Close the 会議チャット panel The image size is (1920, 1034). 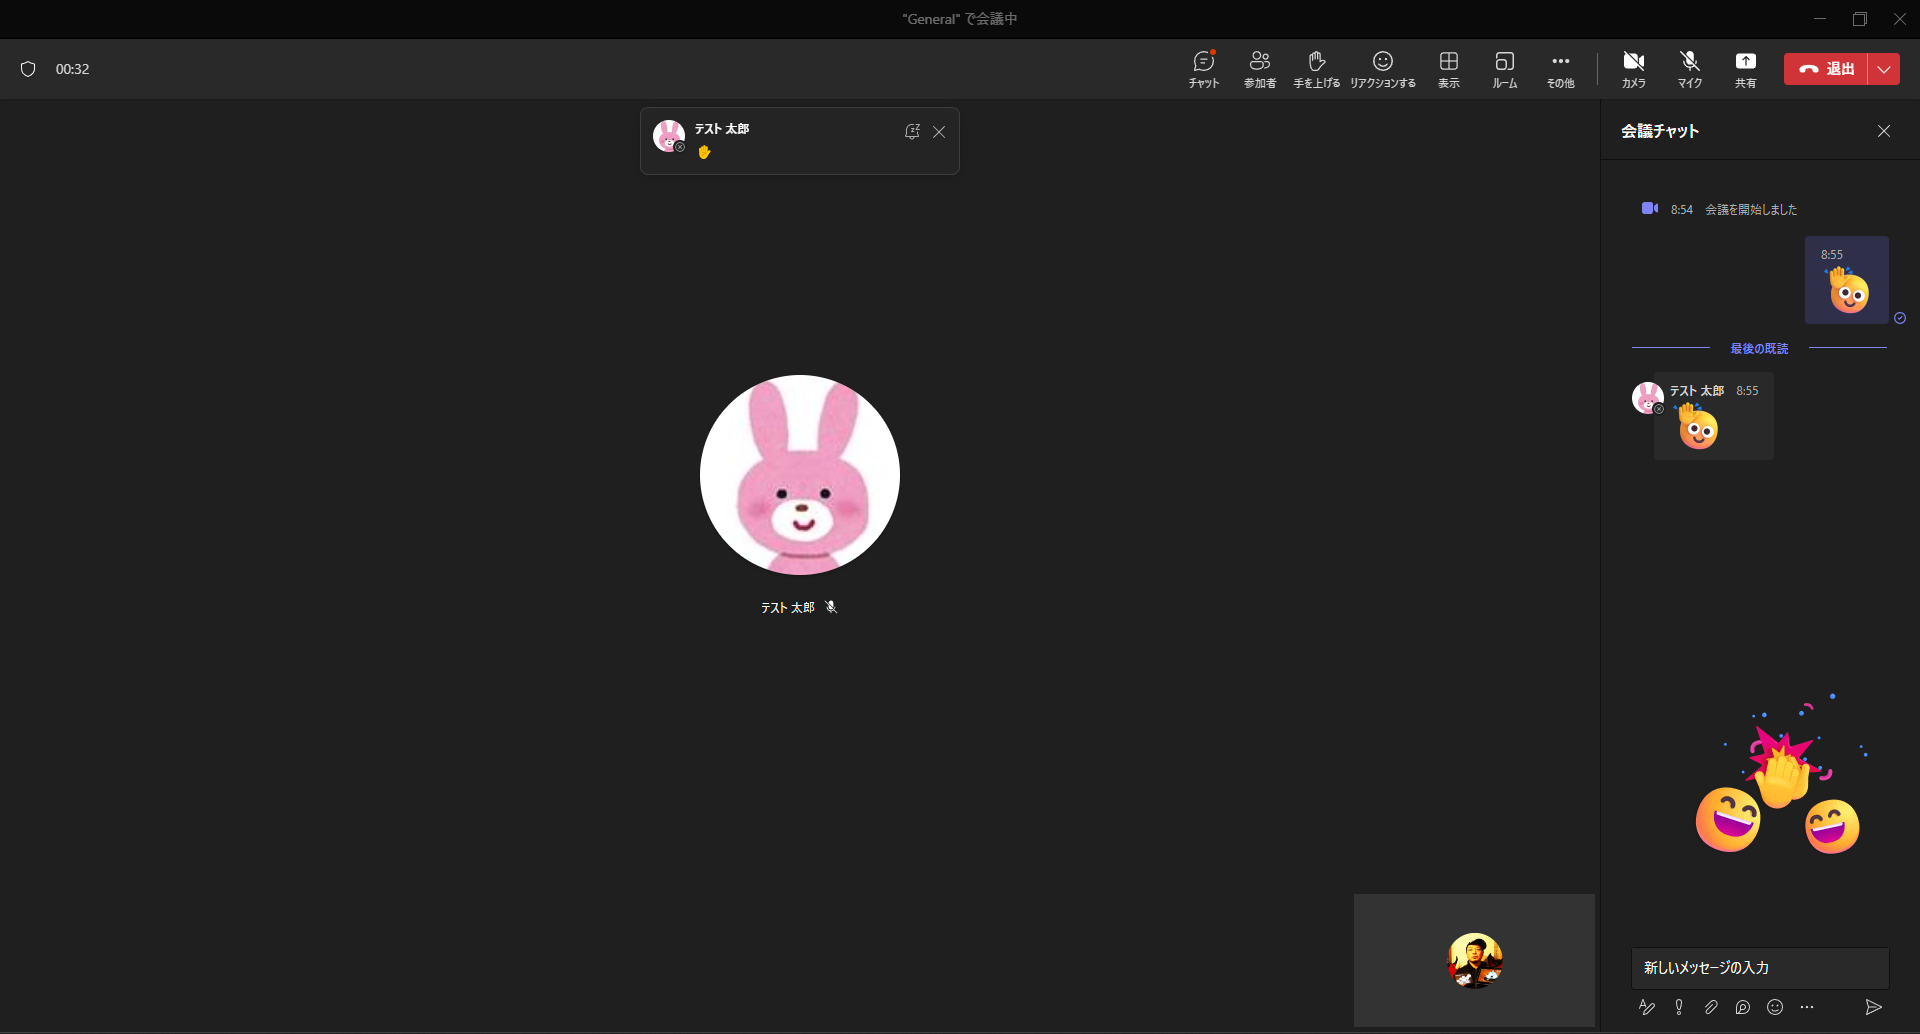[1884, 131]
